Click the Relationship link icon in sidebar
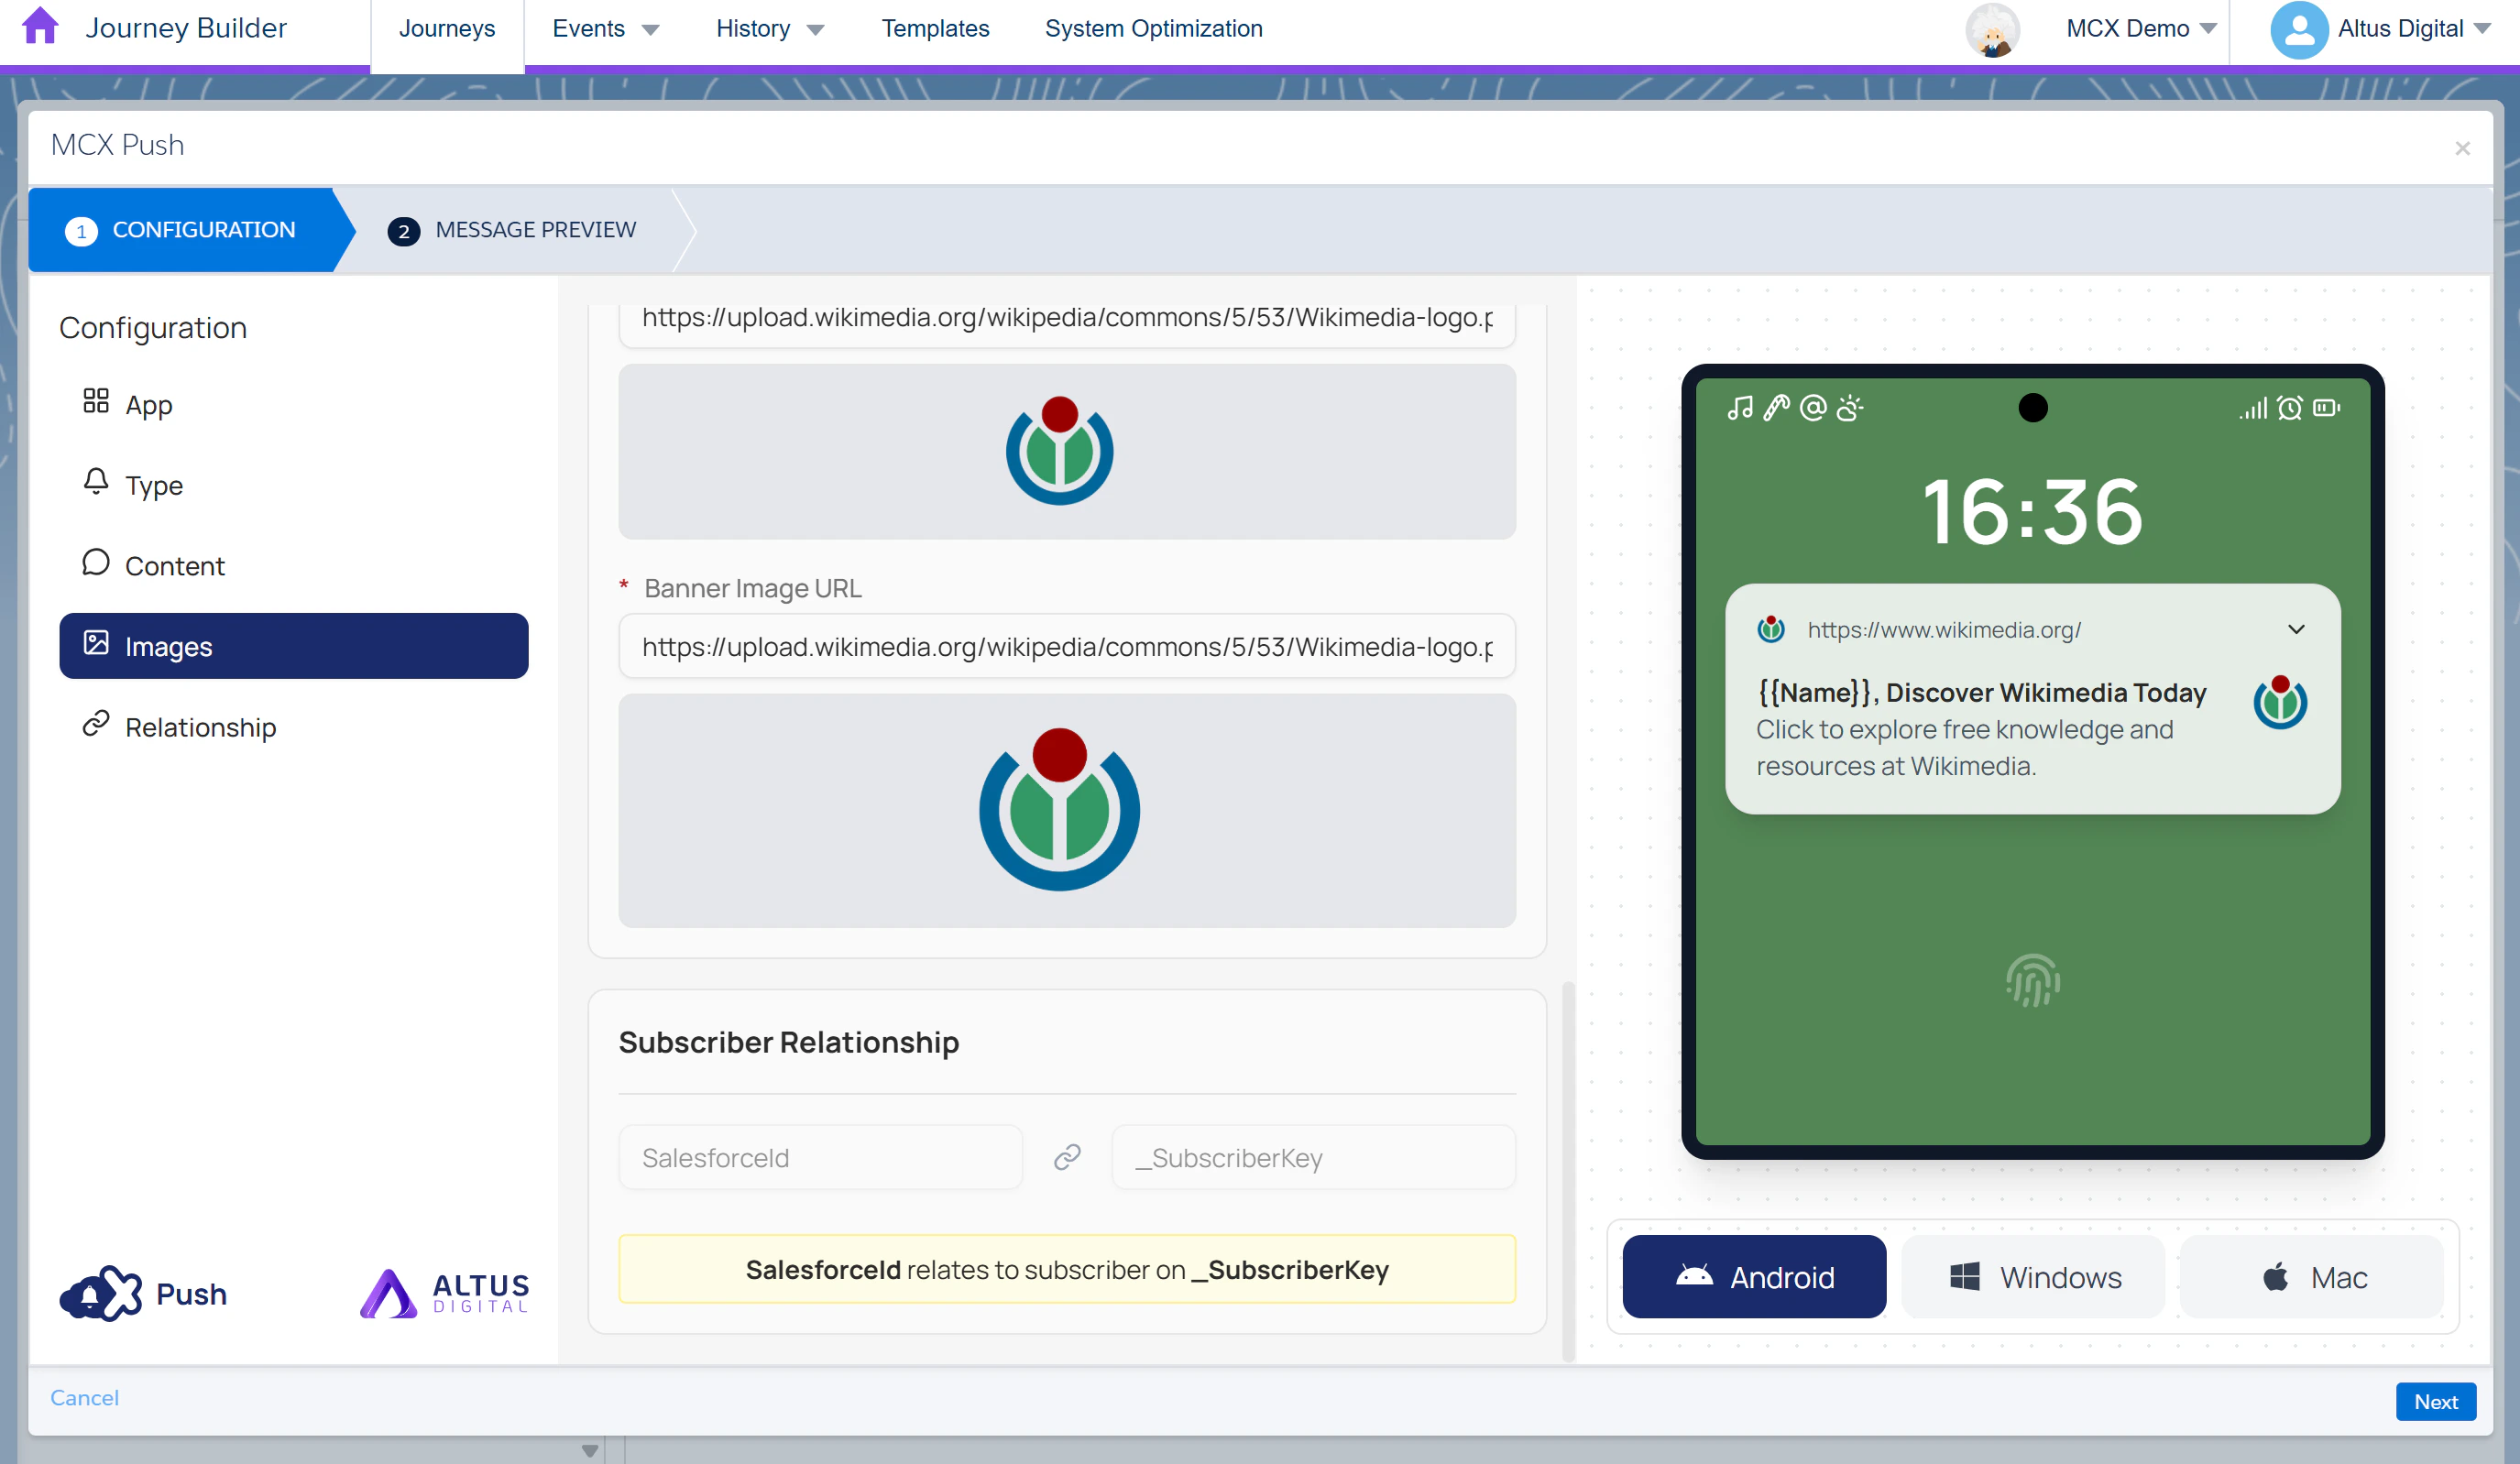This screenshot has height=1464, width=2520. pyautogui.click(x=96, y=724)
